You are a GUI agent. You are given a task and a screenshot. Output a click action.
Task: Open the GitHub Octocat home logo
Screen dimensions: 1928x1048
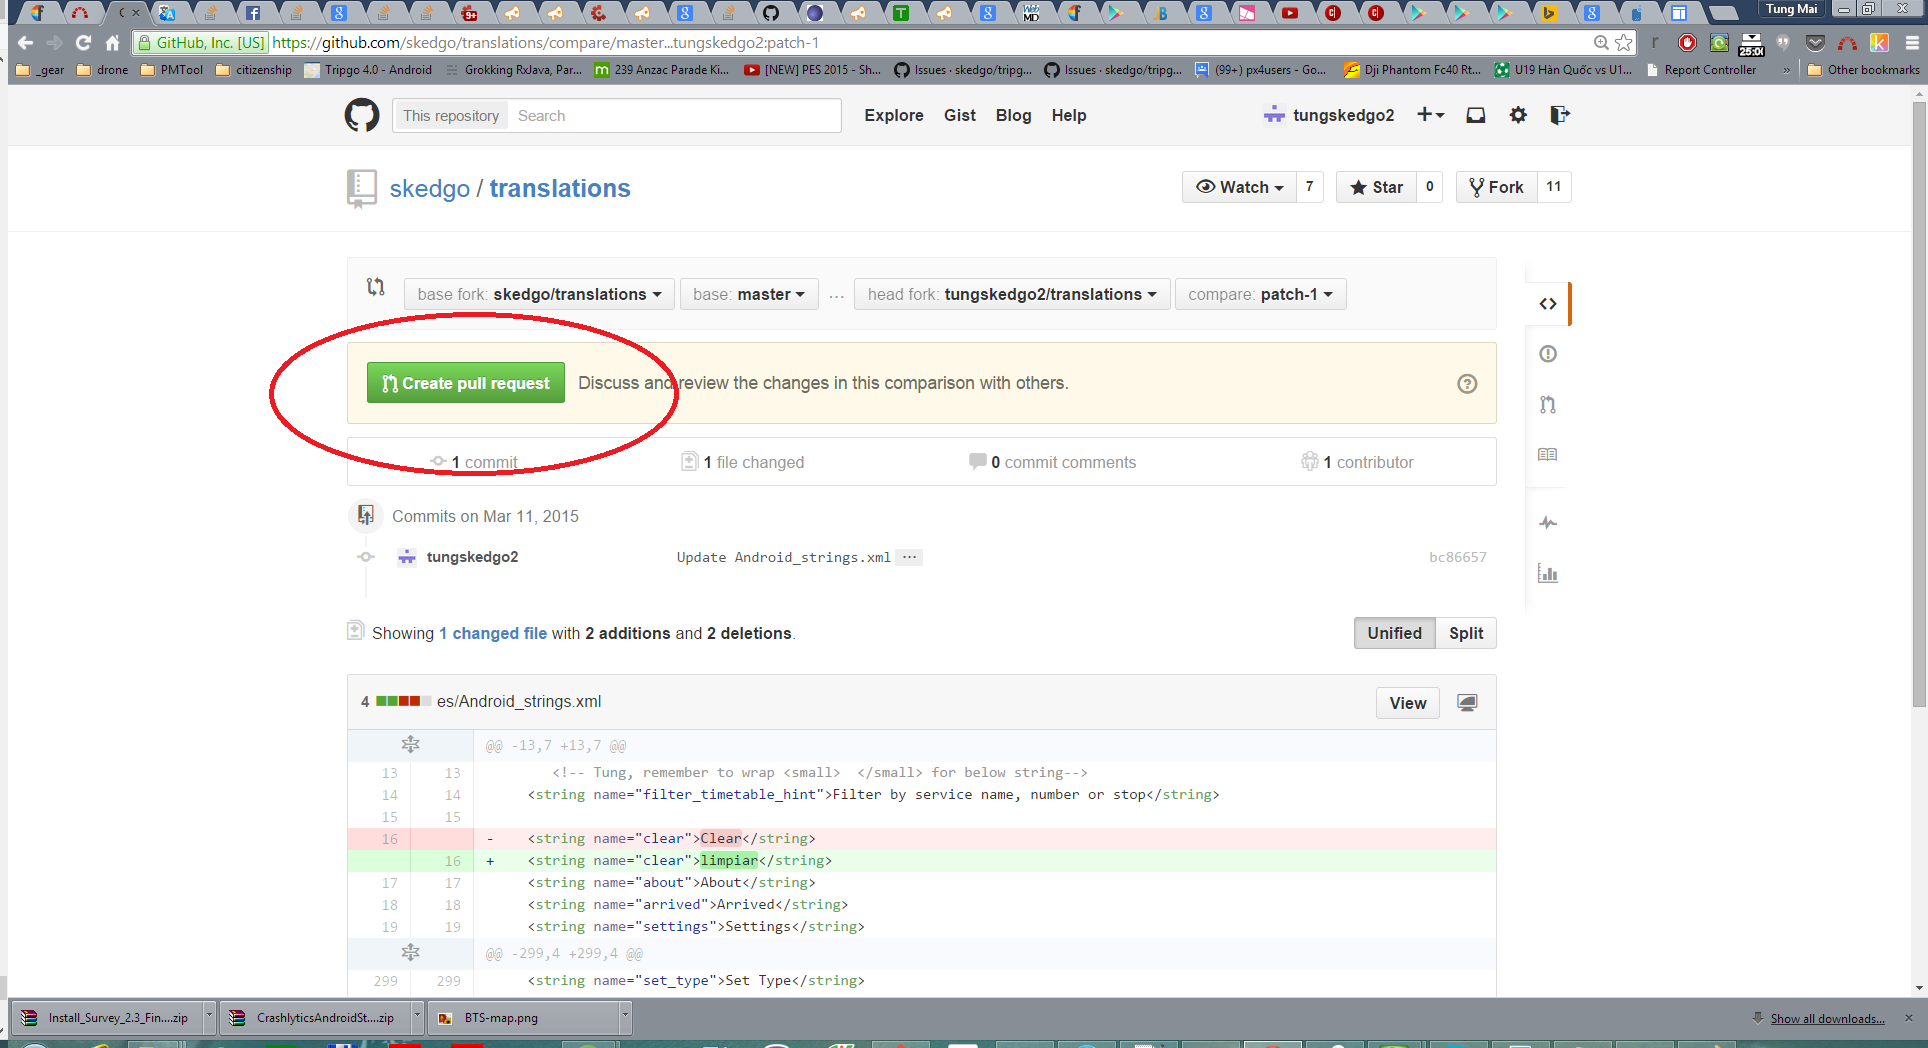(x=362, y=115)
